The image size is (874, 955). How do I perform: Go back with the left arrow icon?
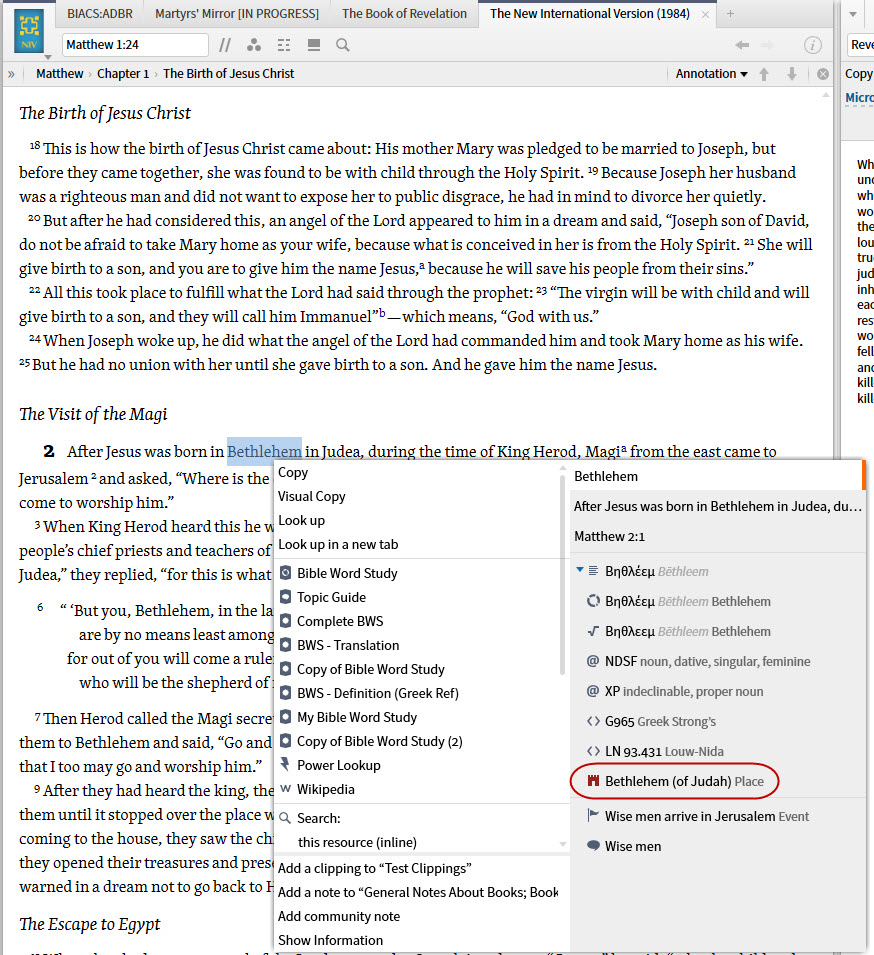point(742,45)
